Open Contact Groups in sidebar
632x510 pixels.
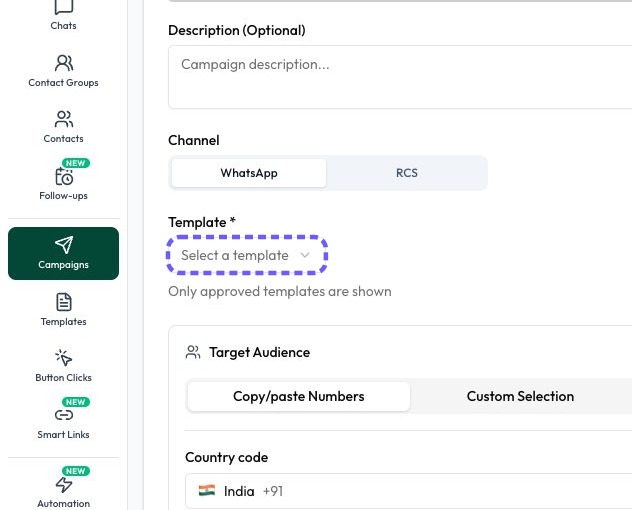(63, 71)
